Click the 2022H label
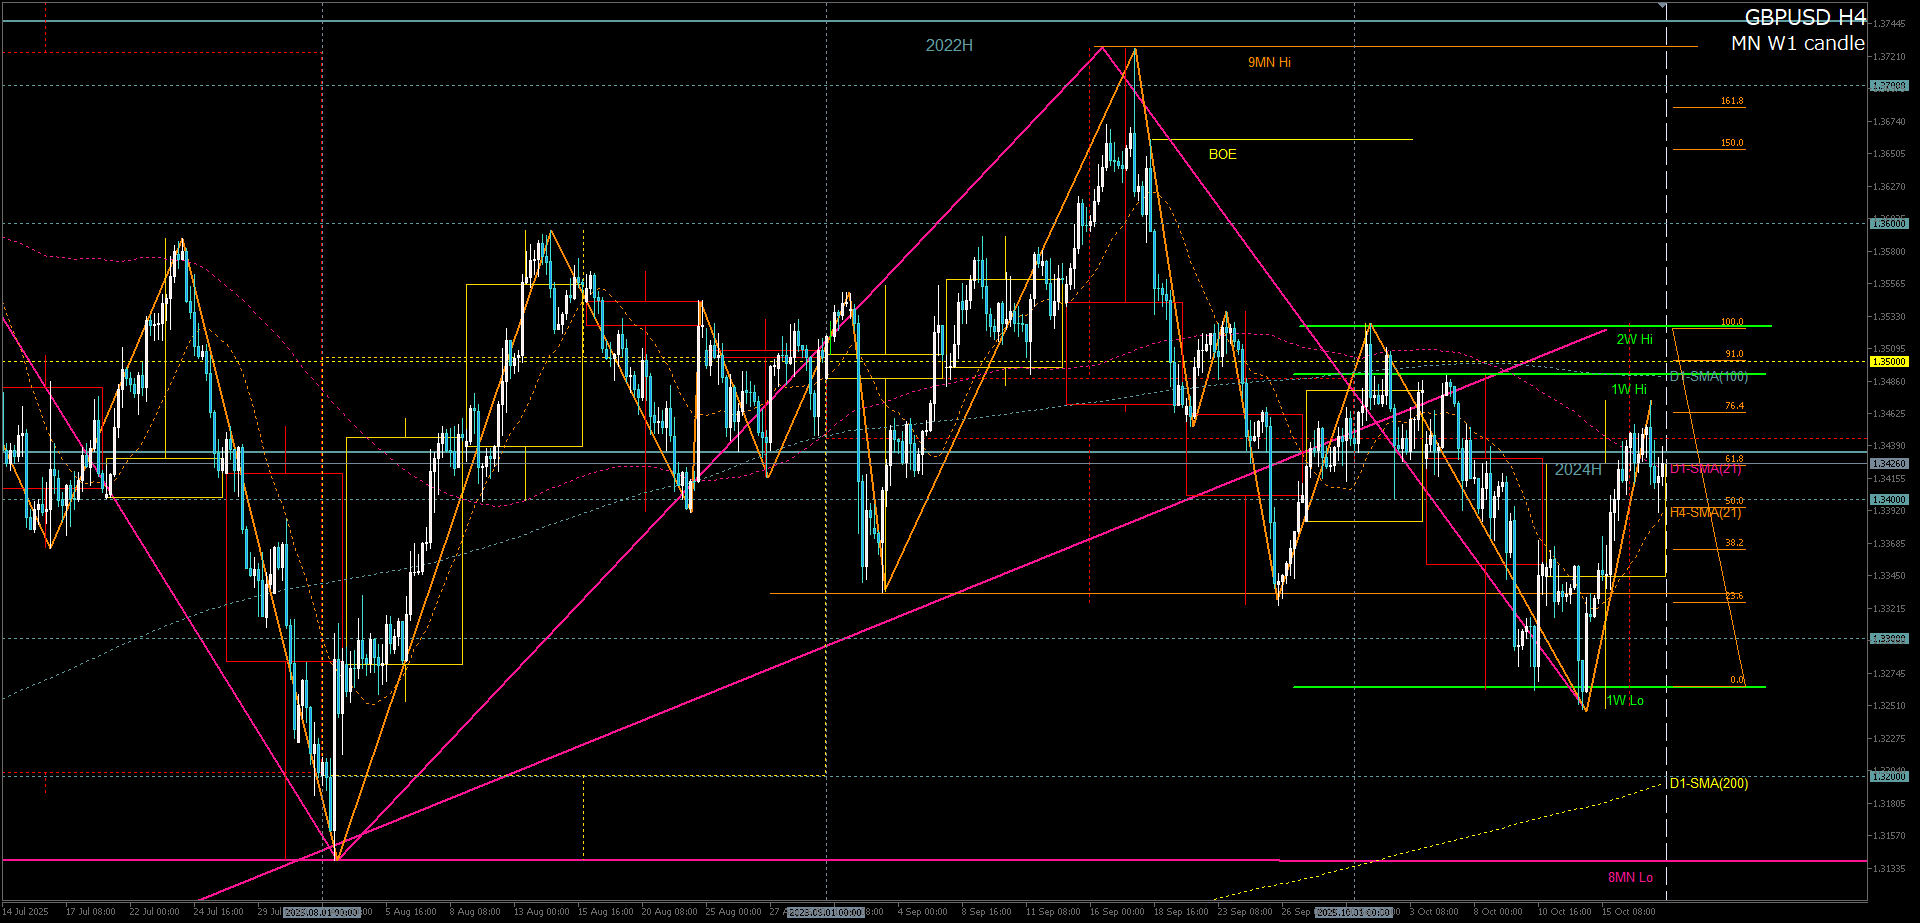The width and height of the screenshot is (1920, 923). tap(948, 46)
